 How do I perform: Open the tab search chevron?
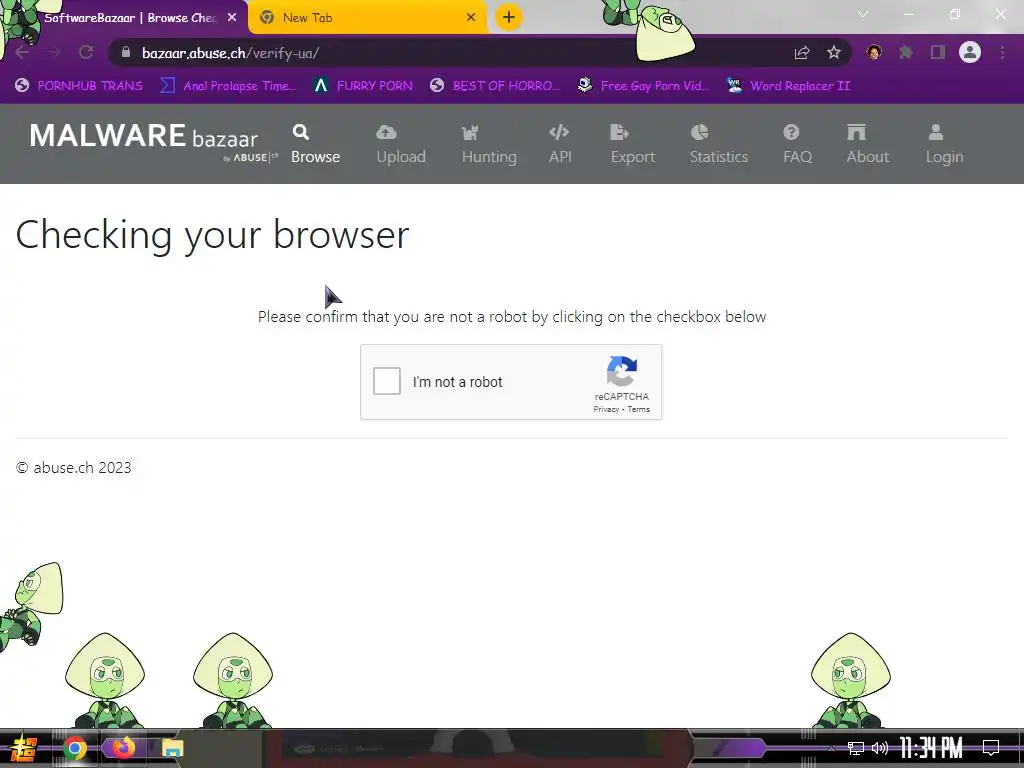(863, 14)
